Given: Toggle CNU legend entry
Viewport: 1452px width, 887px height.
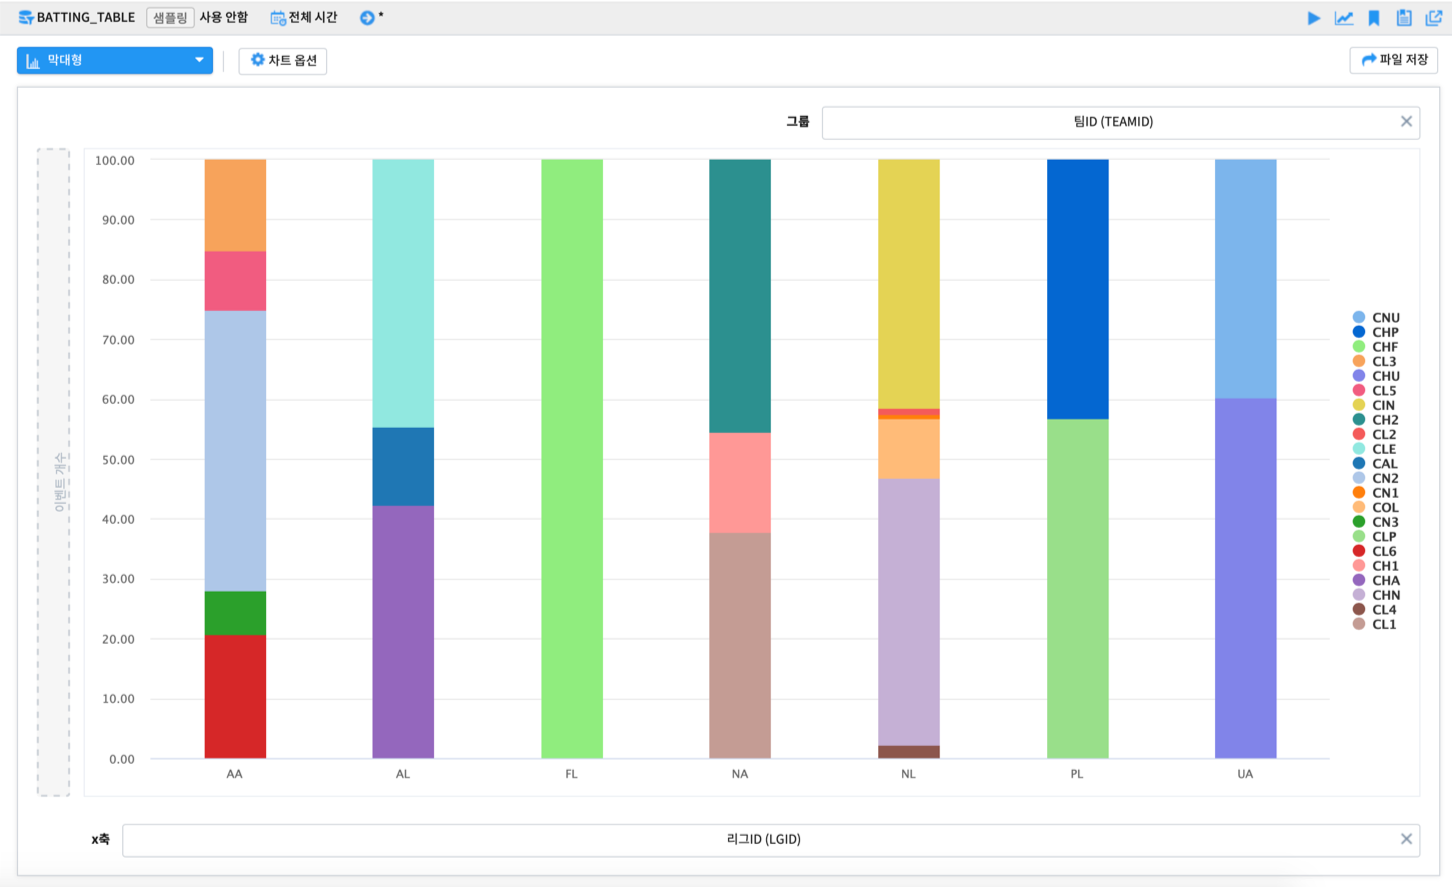Looking at the screenshot, I should point(1376,318).
